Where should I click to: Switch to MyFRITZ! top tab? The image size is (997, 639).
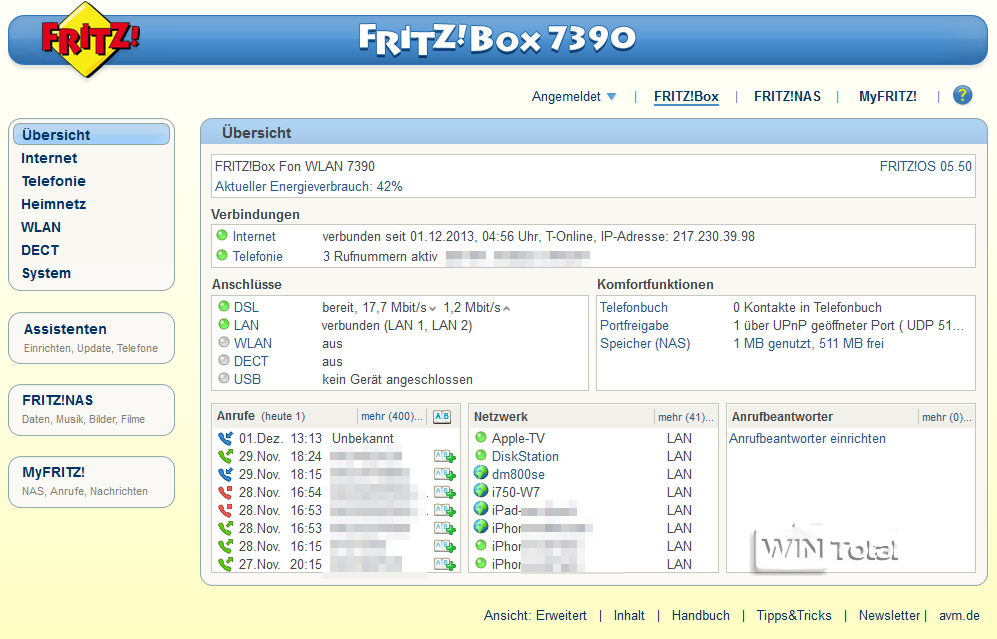pos(888,97)
